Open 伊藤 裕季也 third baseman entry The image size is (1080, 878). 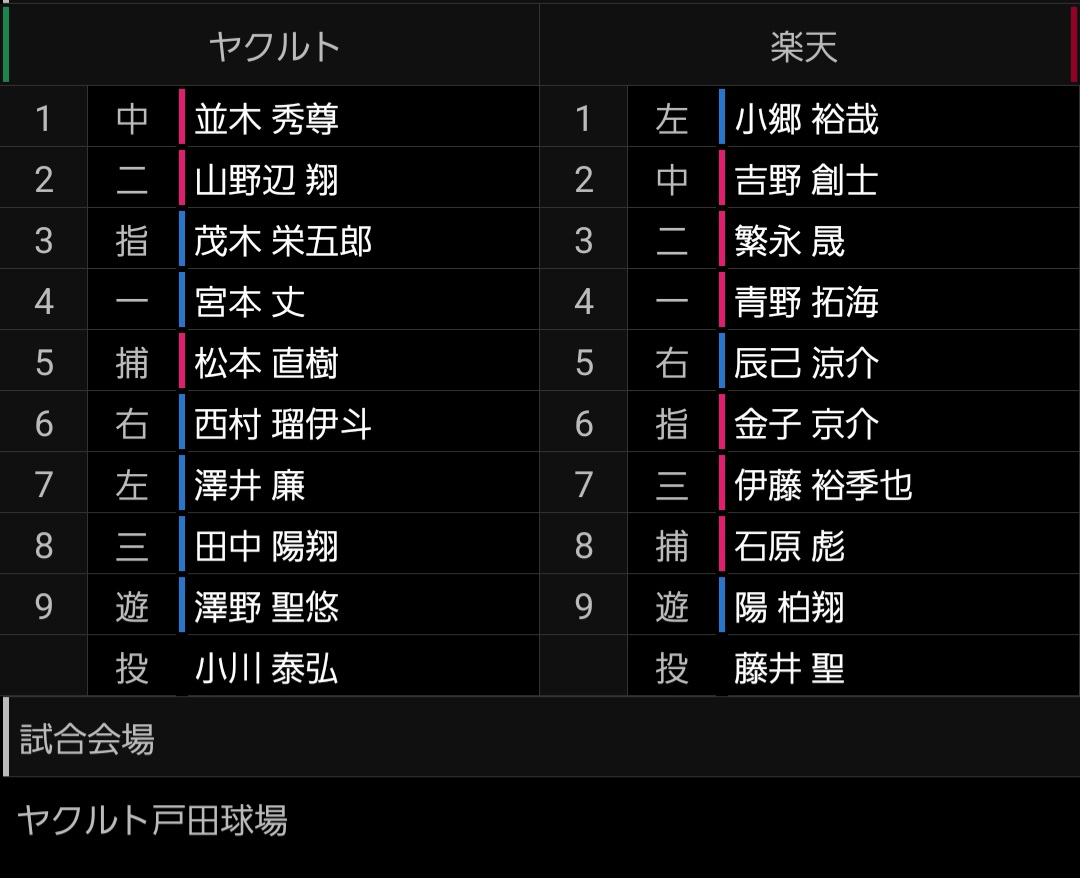click(x=823, y=485)
